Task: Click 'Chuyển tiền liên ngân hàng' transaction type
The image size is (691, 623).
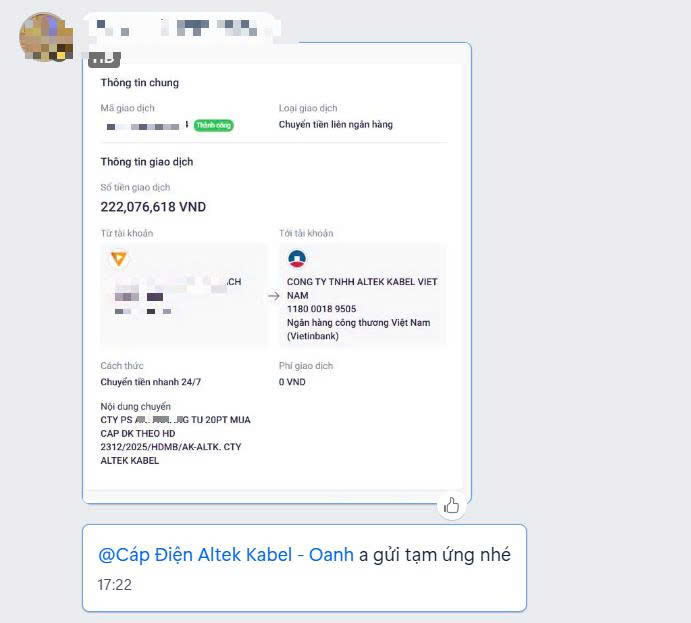Action: 336,125
